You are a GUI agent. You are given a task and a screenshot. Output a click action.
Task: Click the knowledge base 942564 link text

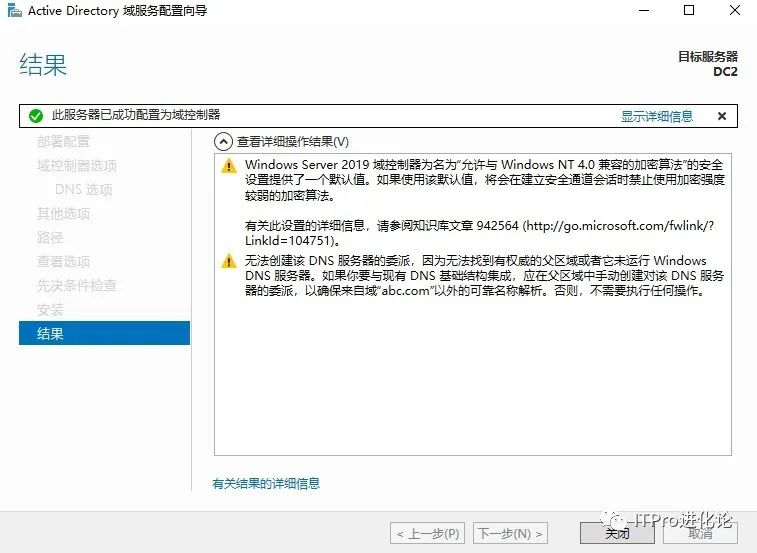(479, 233)
